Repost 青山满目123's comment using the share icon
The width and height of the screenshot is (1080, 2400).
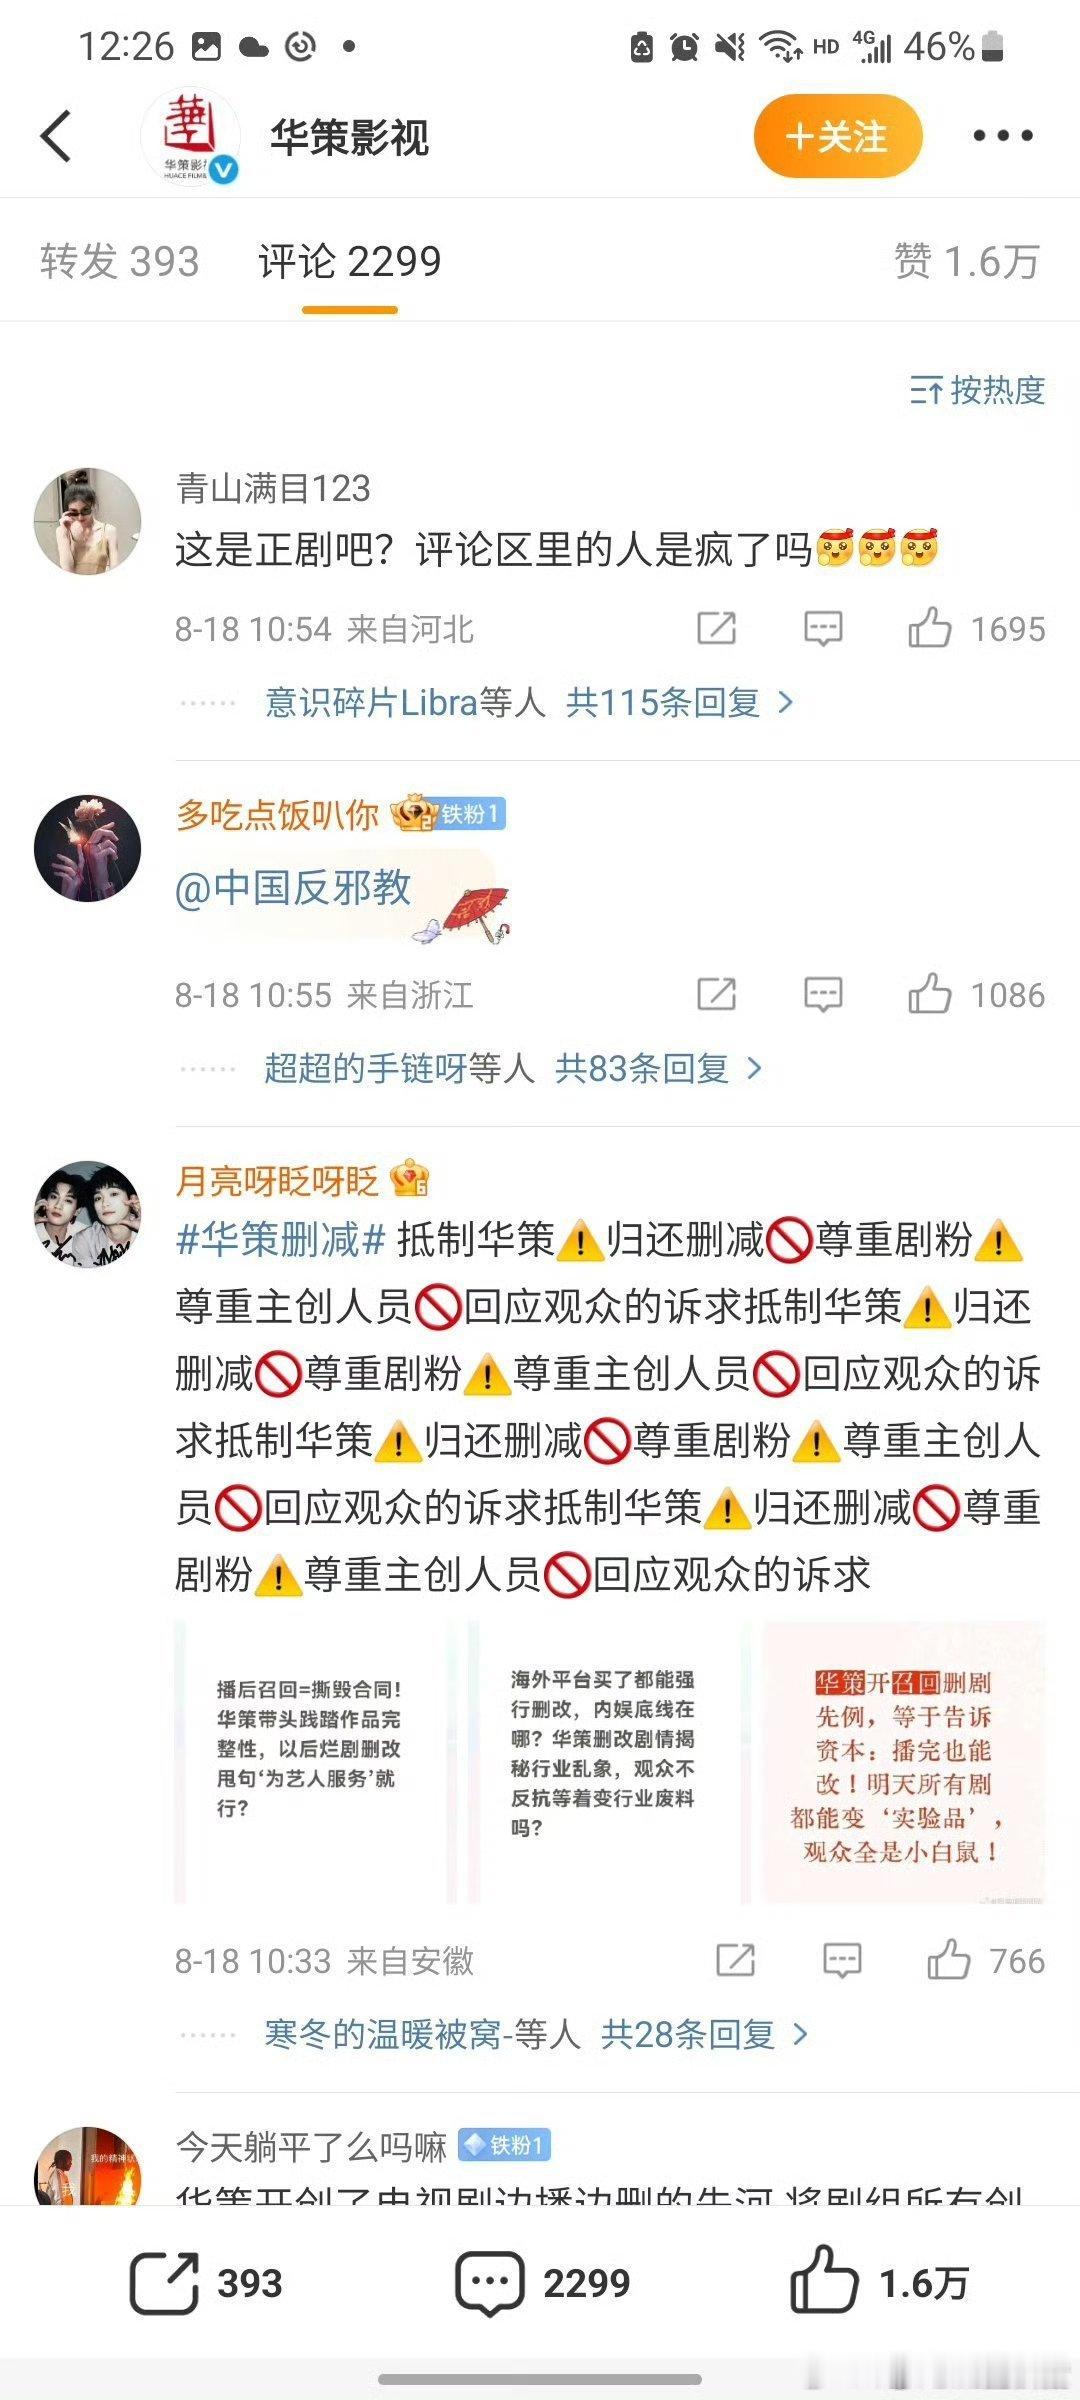(716, 628)
